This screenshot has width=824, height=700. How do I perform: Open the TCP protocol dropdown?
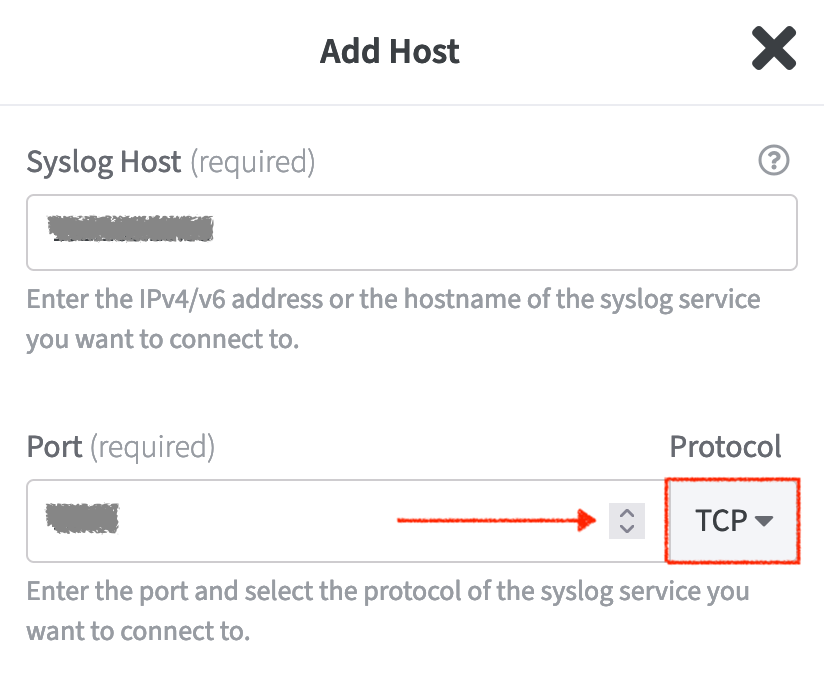click(x=733, y=520)
